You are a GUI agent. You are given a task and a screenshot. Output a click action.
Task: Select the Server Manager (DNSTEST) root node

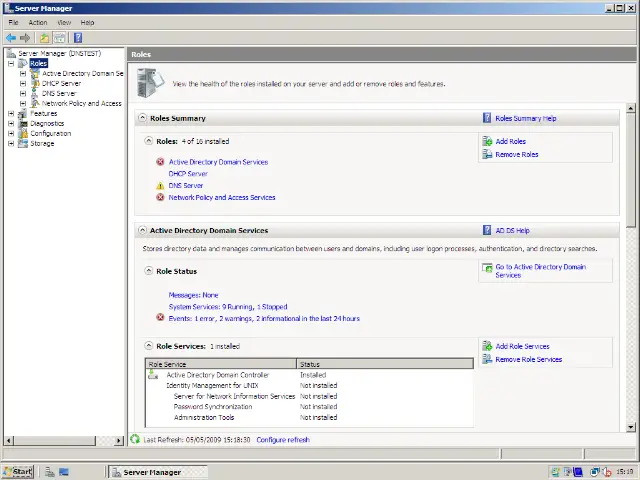60,53
